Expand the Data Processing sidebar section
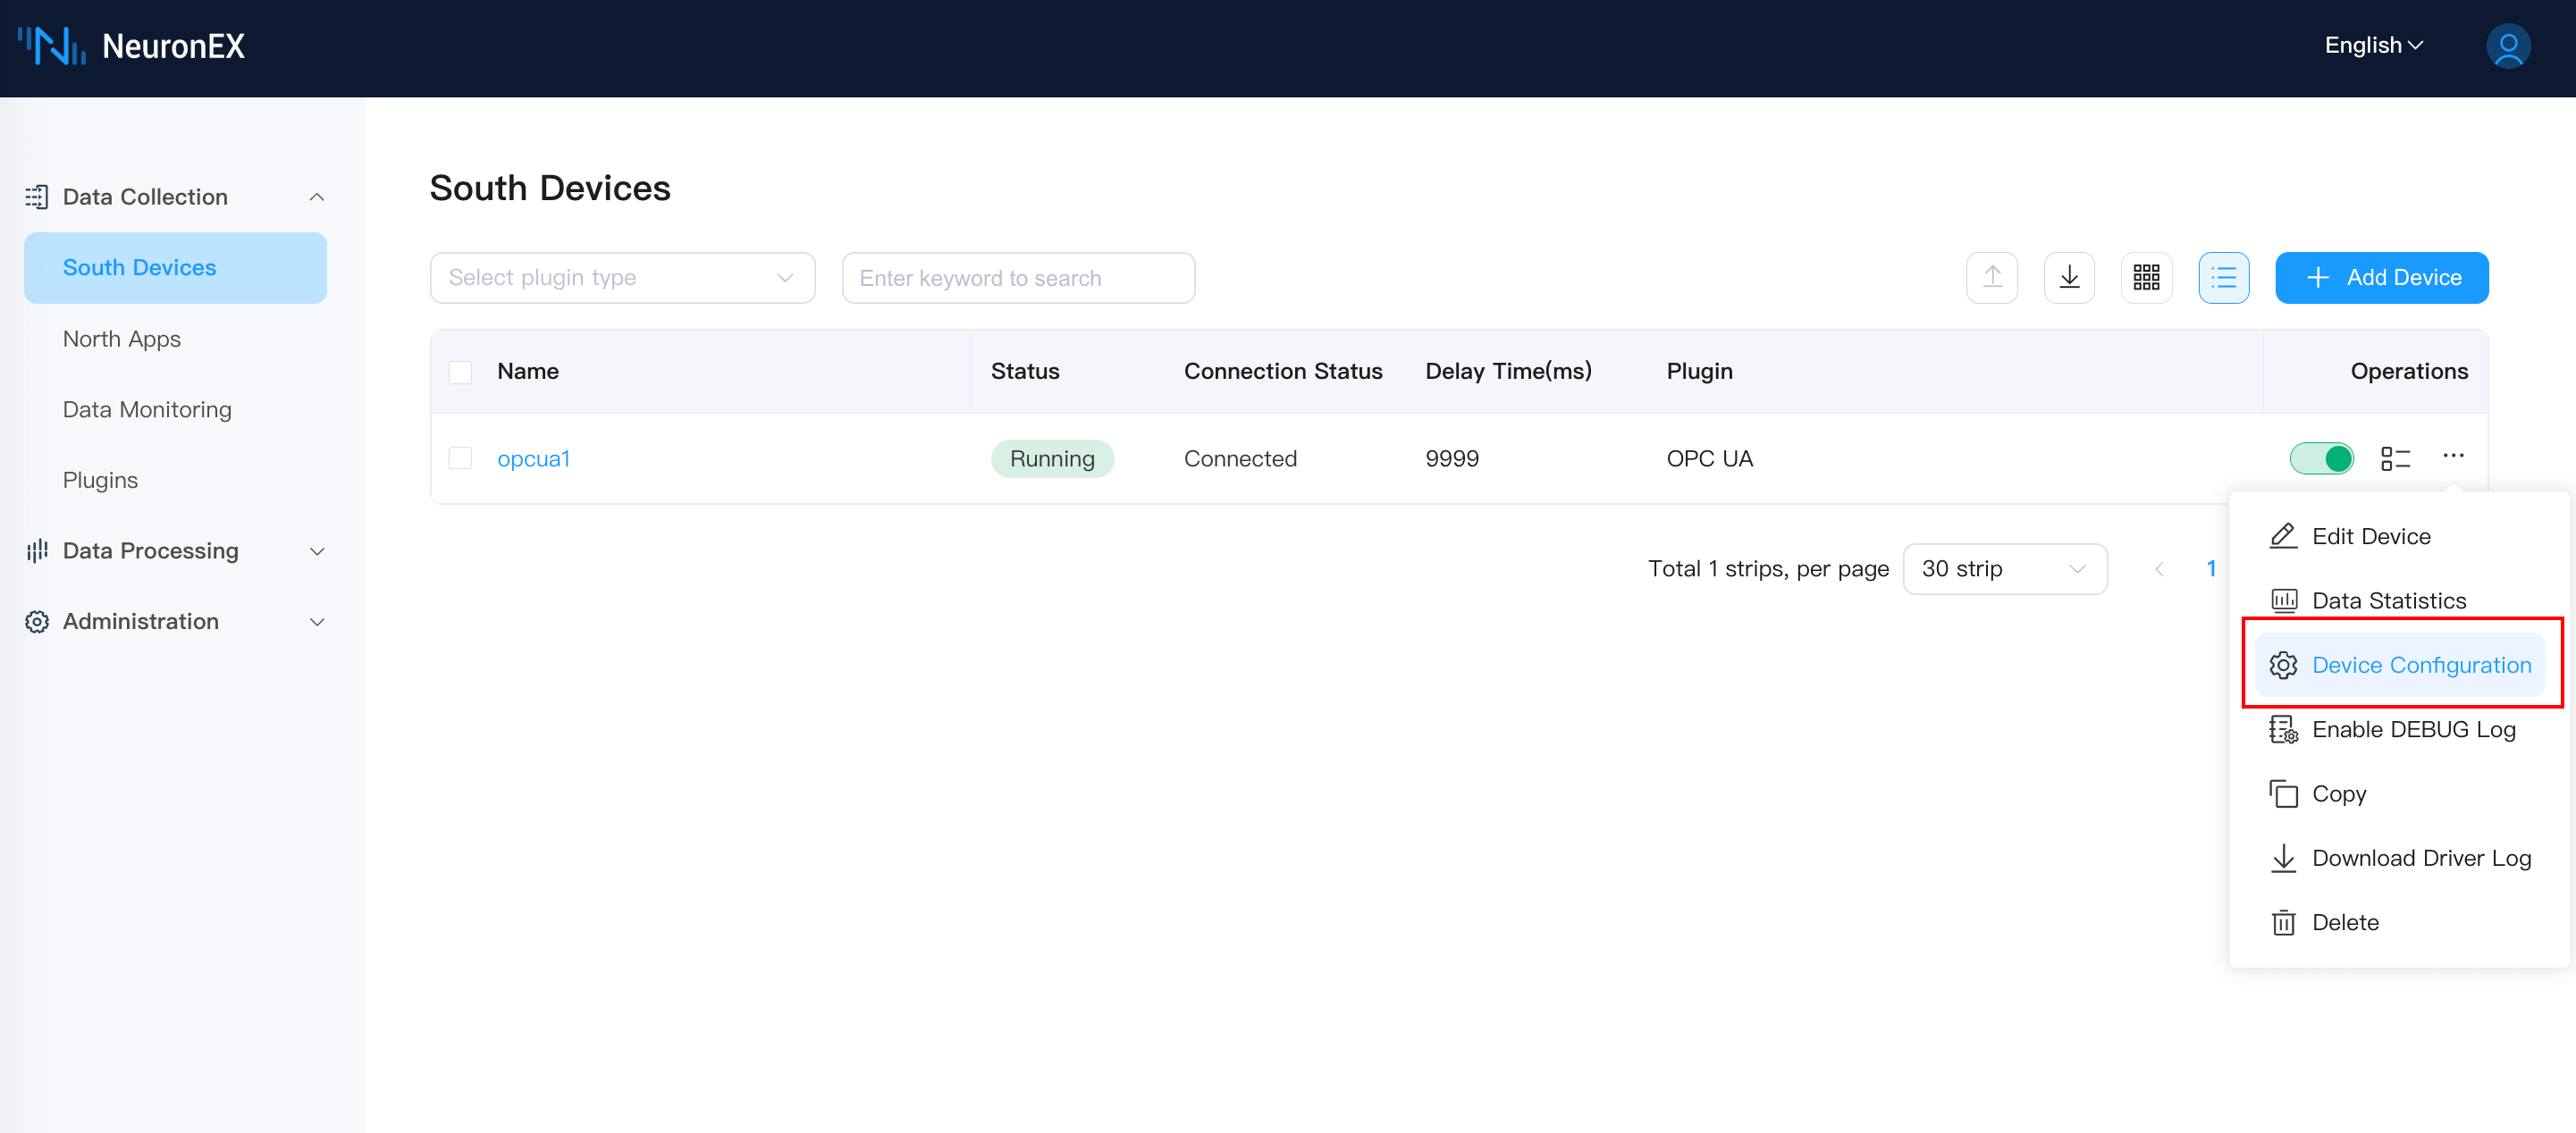 click(x=175, y=551)
